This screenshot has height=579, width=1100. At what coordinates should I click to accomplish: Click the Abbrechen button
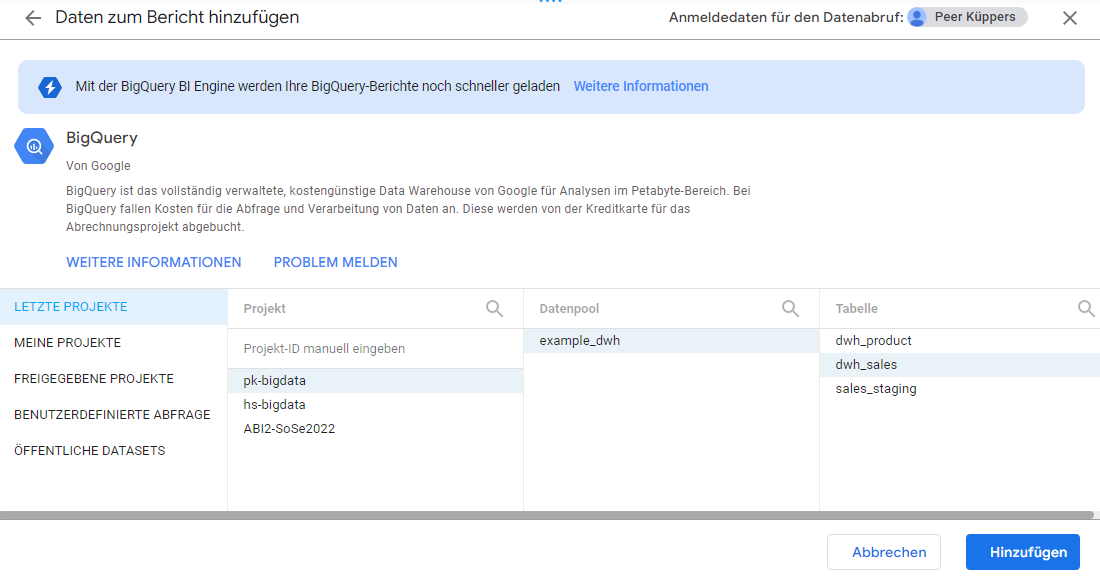(884, 552)
